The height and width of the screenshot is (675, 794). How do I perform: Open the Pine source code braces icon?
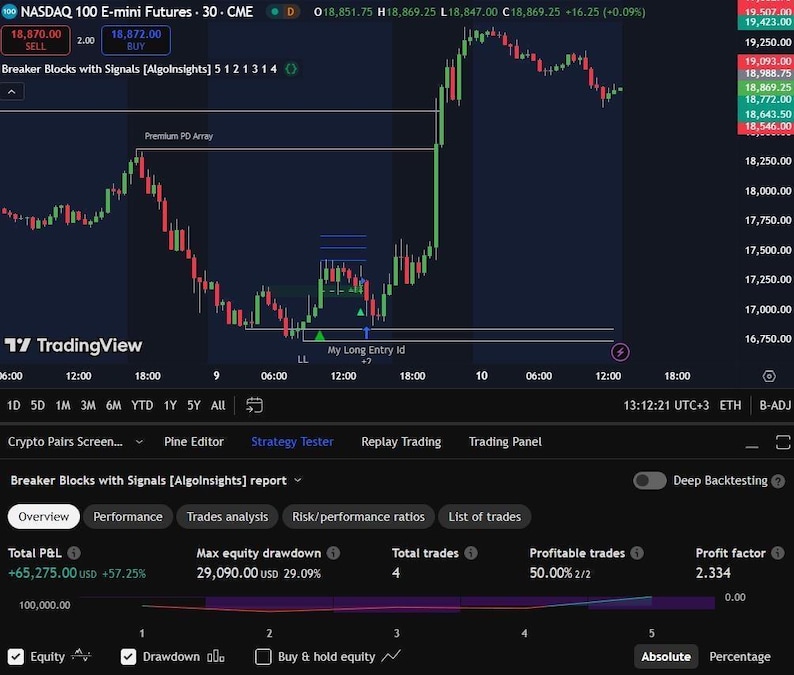click(x=291, y=69)
